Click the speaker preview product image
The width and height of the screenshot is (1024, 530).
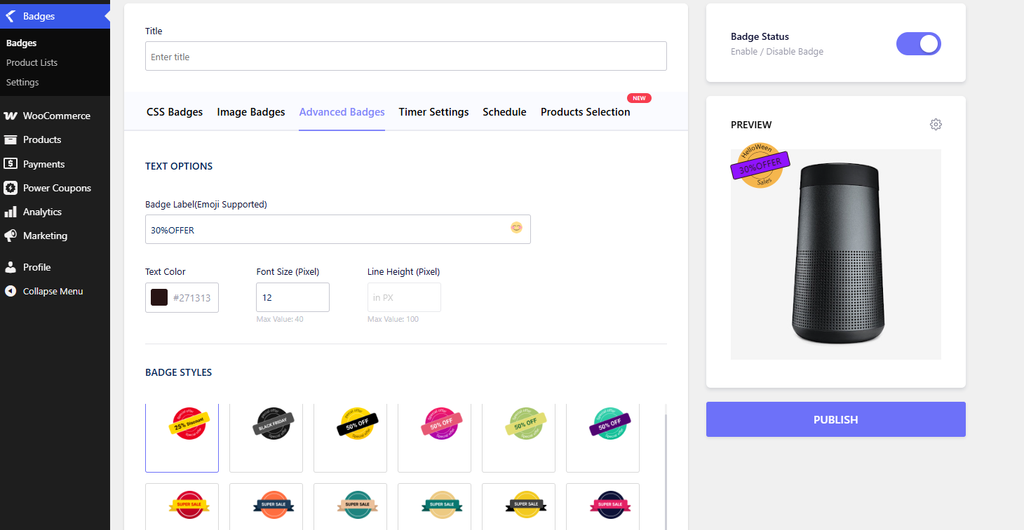click(x=836, y=254)
